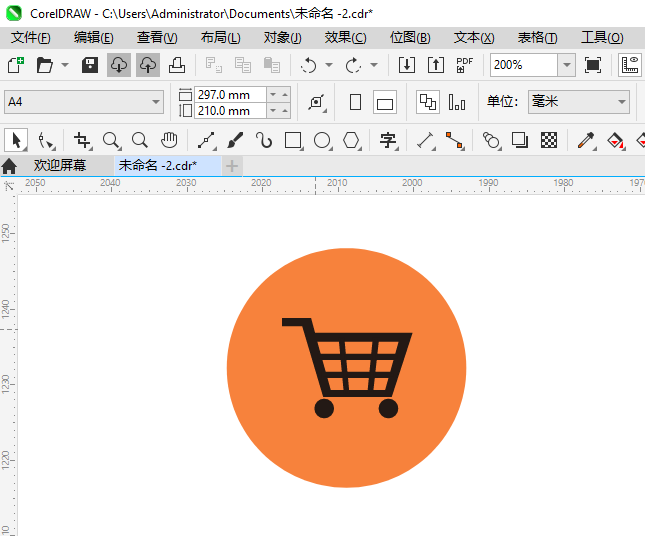Toggle the current page layout icon

tap(457, 102)
